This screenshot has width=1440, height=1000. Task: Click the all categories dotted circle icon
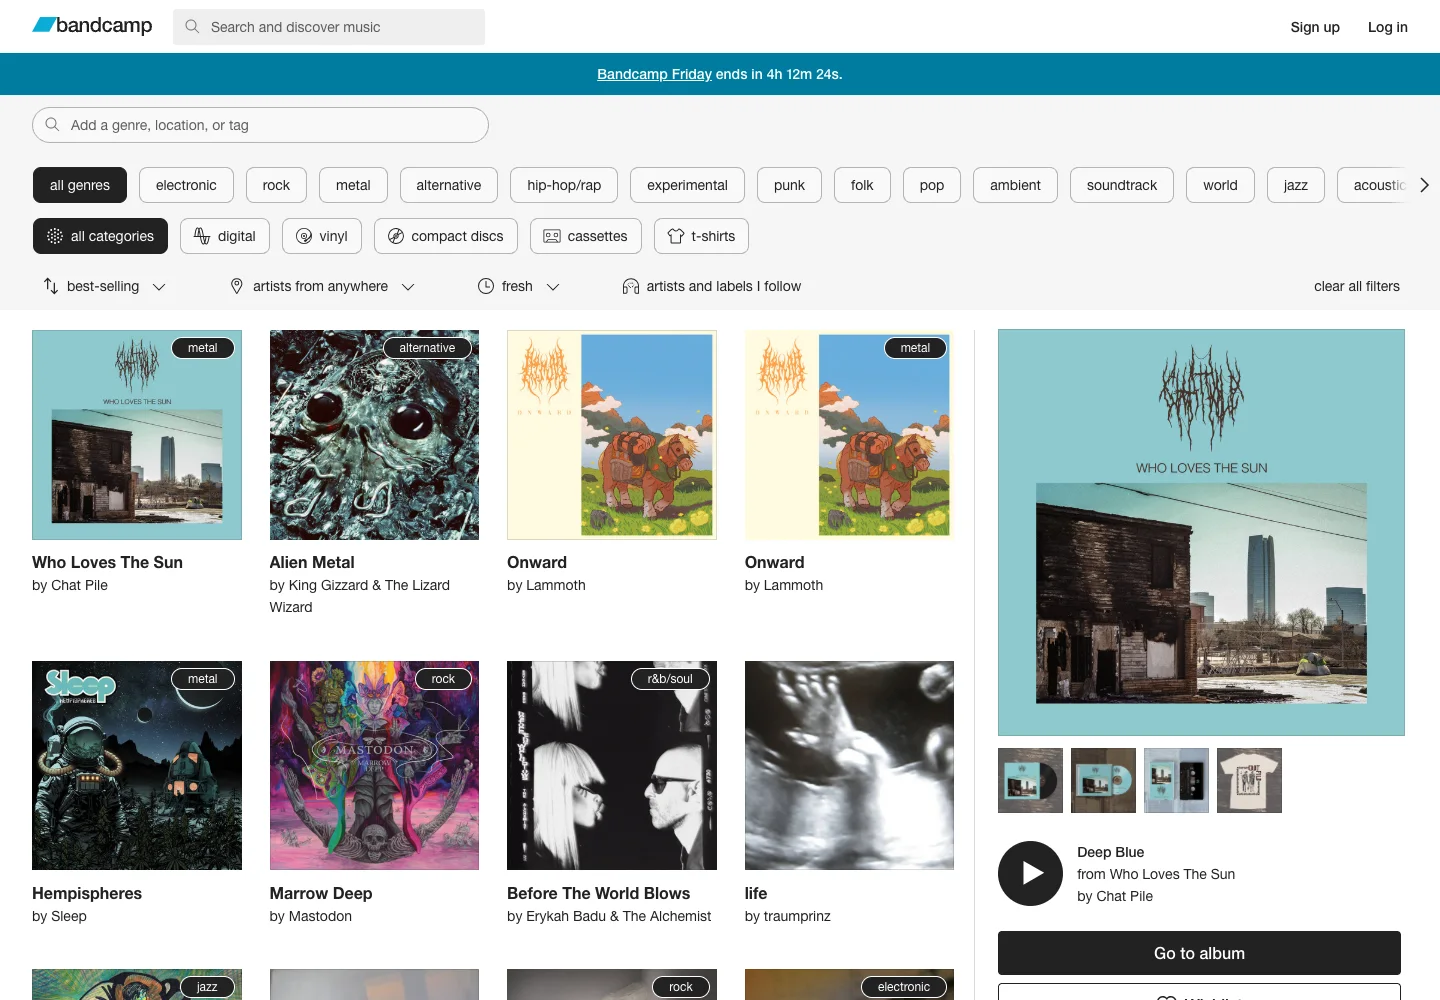pos(55,236)
